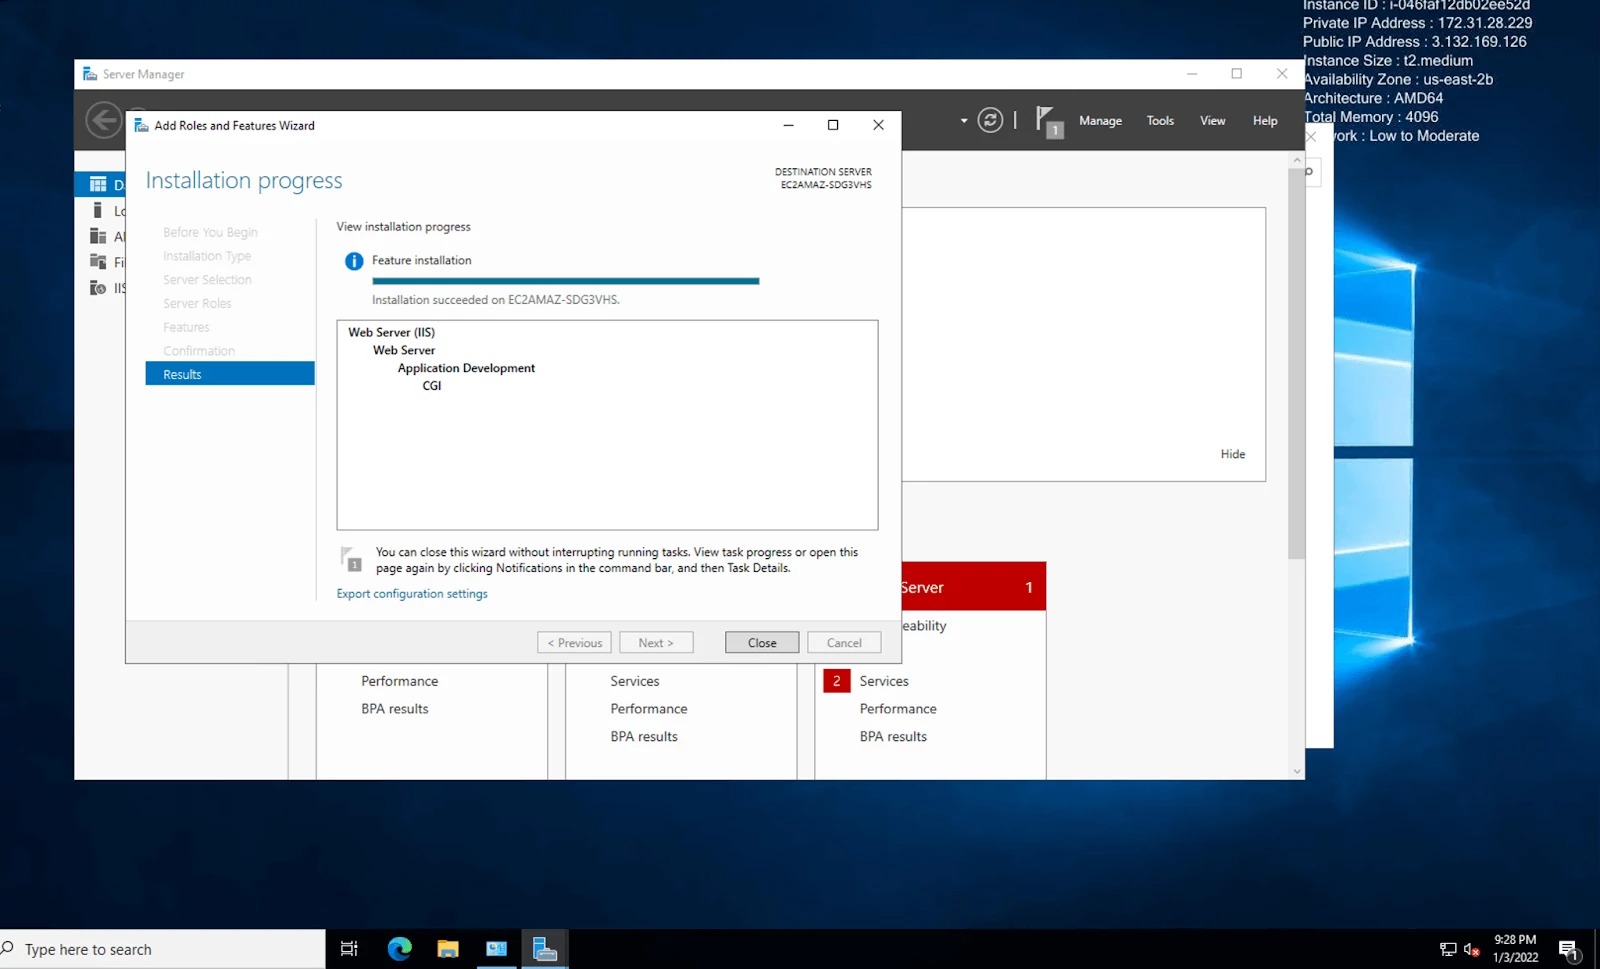Click the Confirmation step in the wizard
This screenshot has width=1600, height=969.
pyautogui.click(x=199, y=351)
